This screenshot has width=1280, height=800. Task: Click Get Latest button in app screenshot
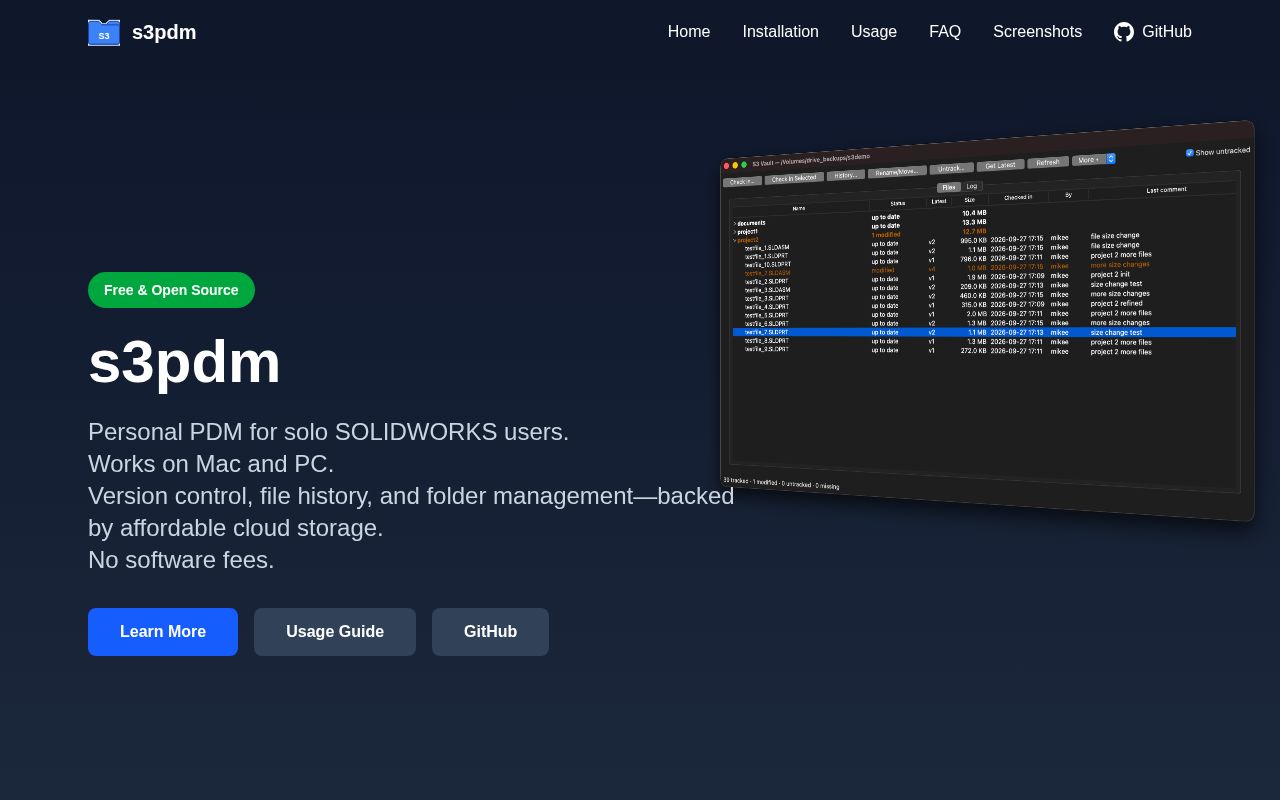coord(1000,165)
